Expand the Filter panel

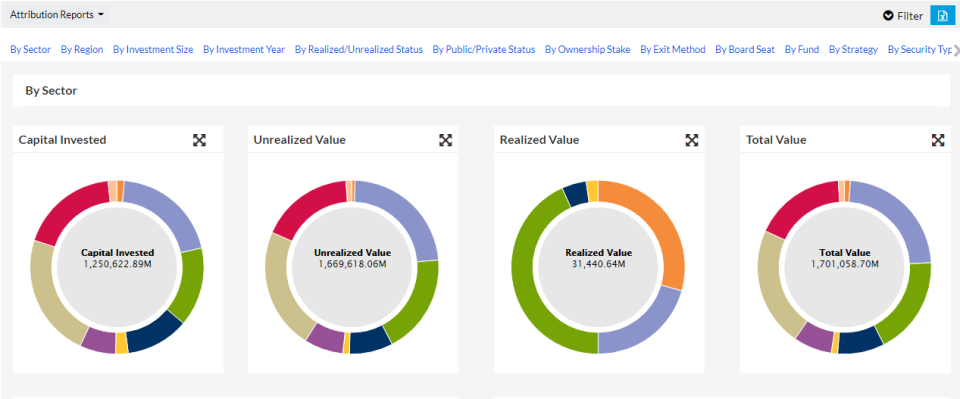[903, 16]
